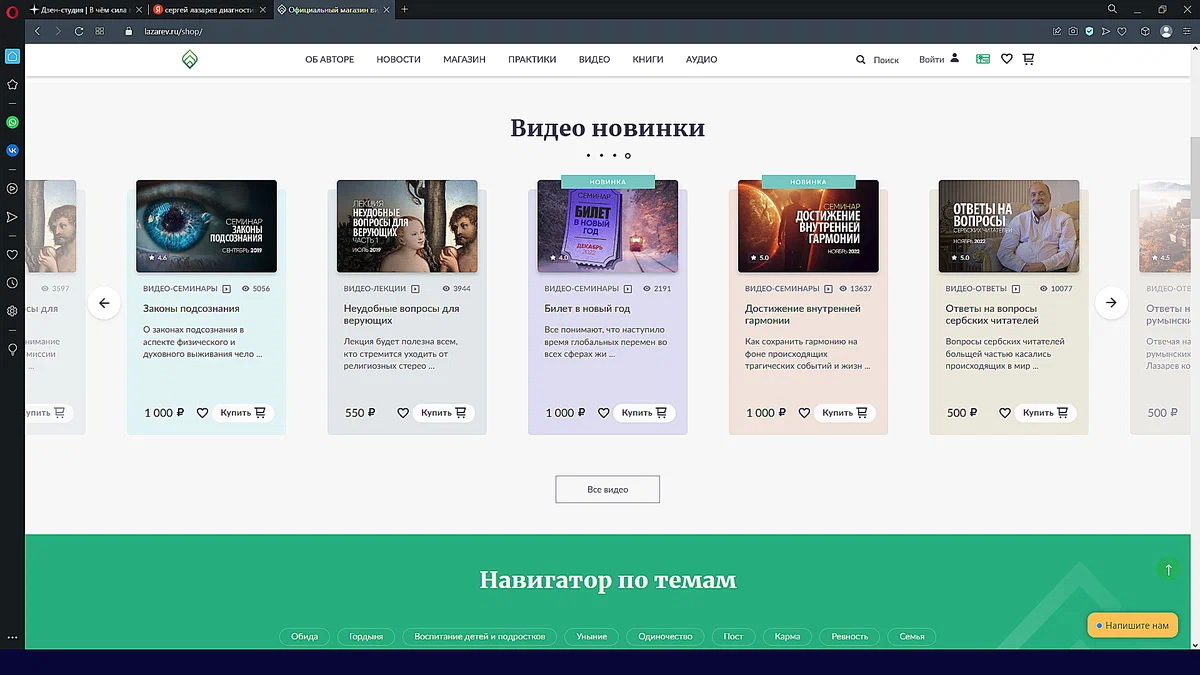Viewport: 1200px width, 675px height.
Task: Favorite the 'Законы подсознания' video with its heart
Action: [x=201, y=412]
